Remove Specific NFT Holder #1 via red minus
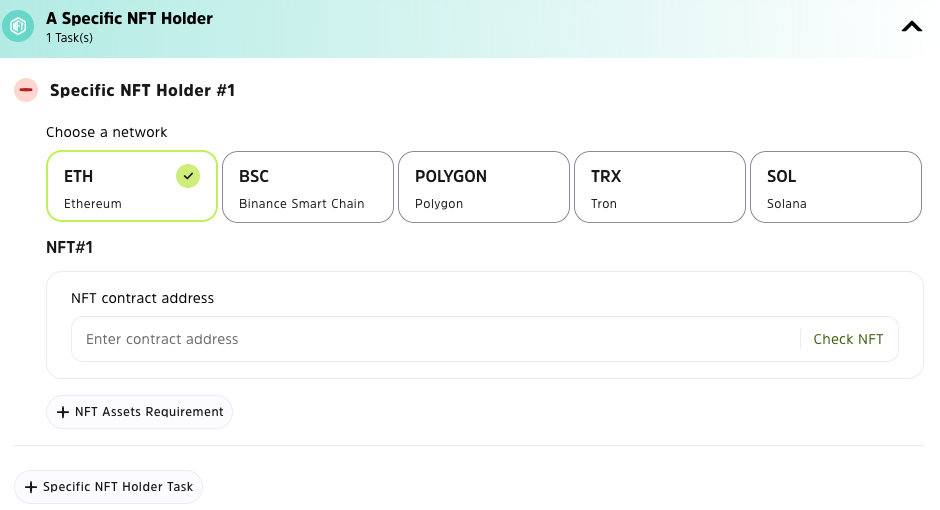Image resolution: width=940 pixels, height=510 pixels. point(26,91)
